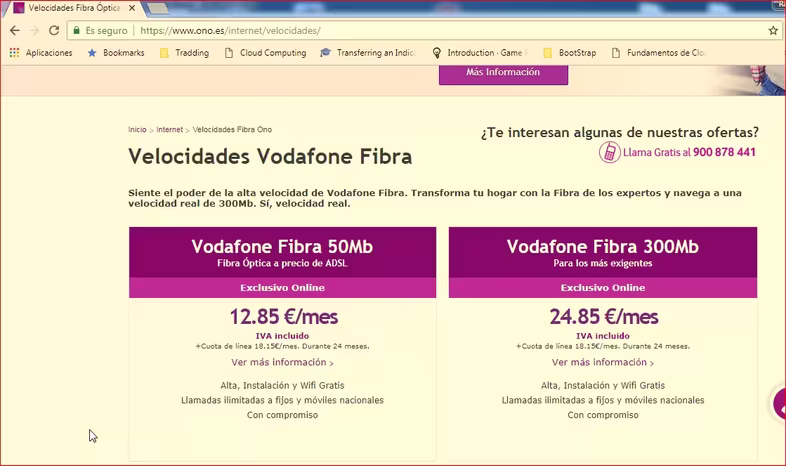786x466 pixels.
Task: Click the green secure padlock icon
Action: (x=76, y=31)
